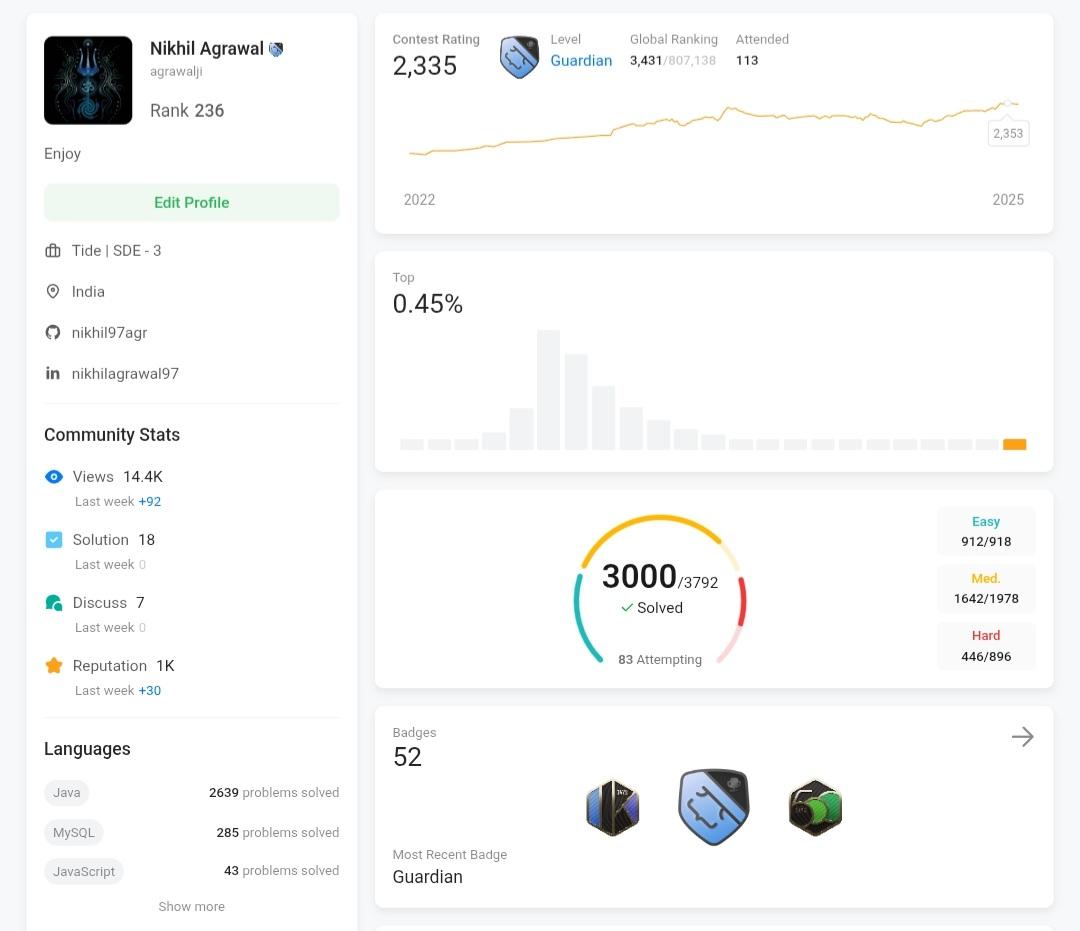Click the Views eye icon
Screen dimensions: 1080x931
(53, 477)
